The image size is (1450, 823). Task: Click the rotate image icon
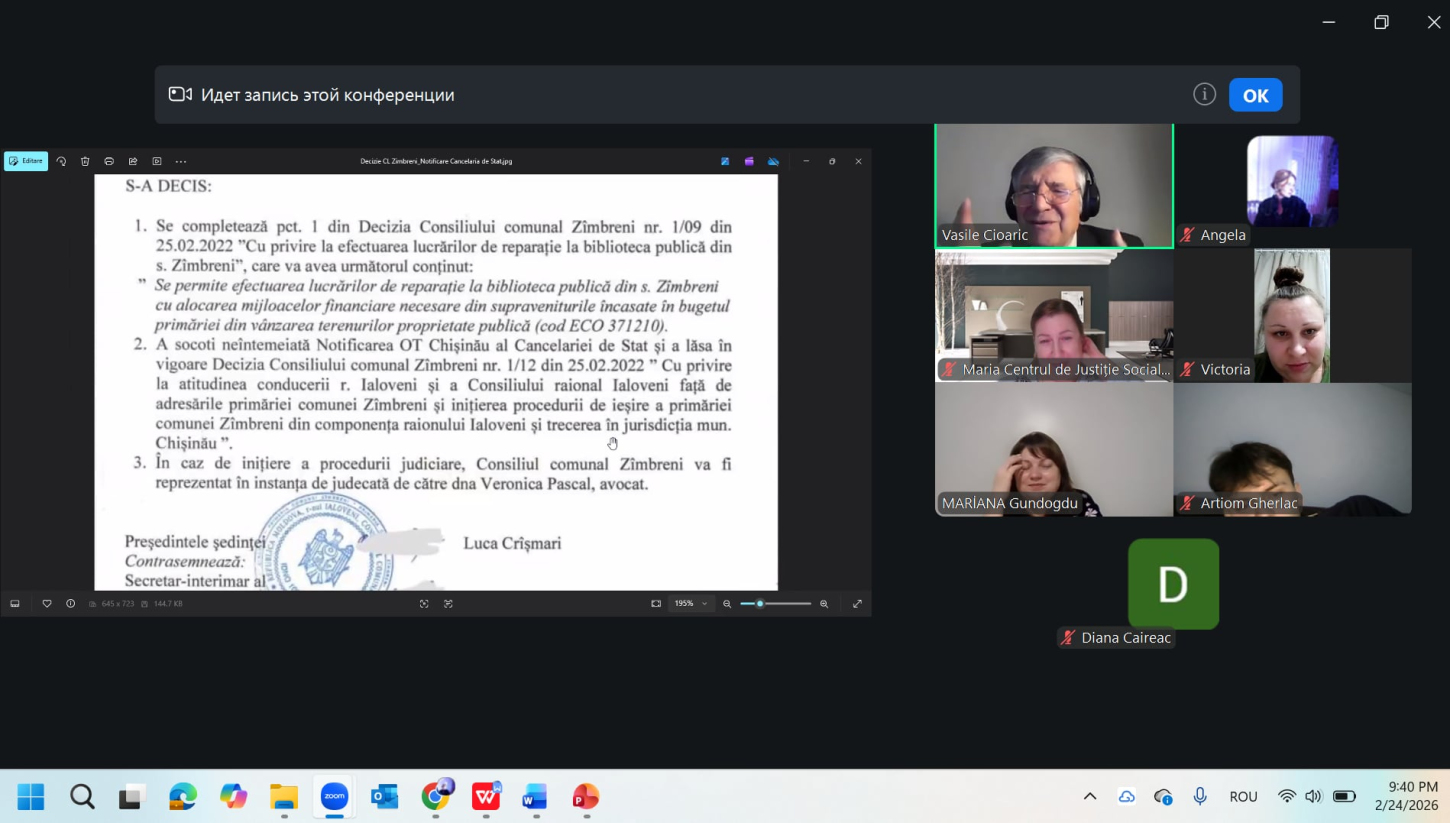coord(61,161)
